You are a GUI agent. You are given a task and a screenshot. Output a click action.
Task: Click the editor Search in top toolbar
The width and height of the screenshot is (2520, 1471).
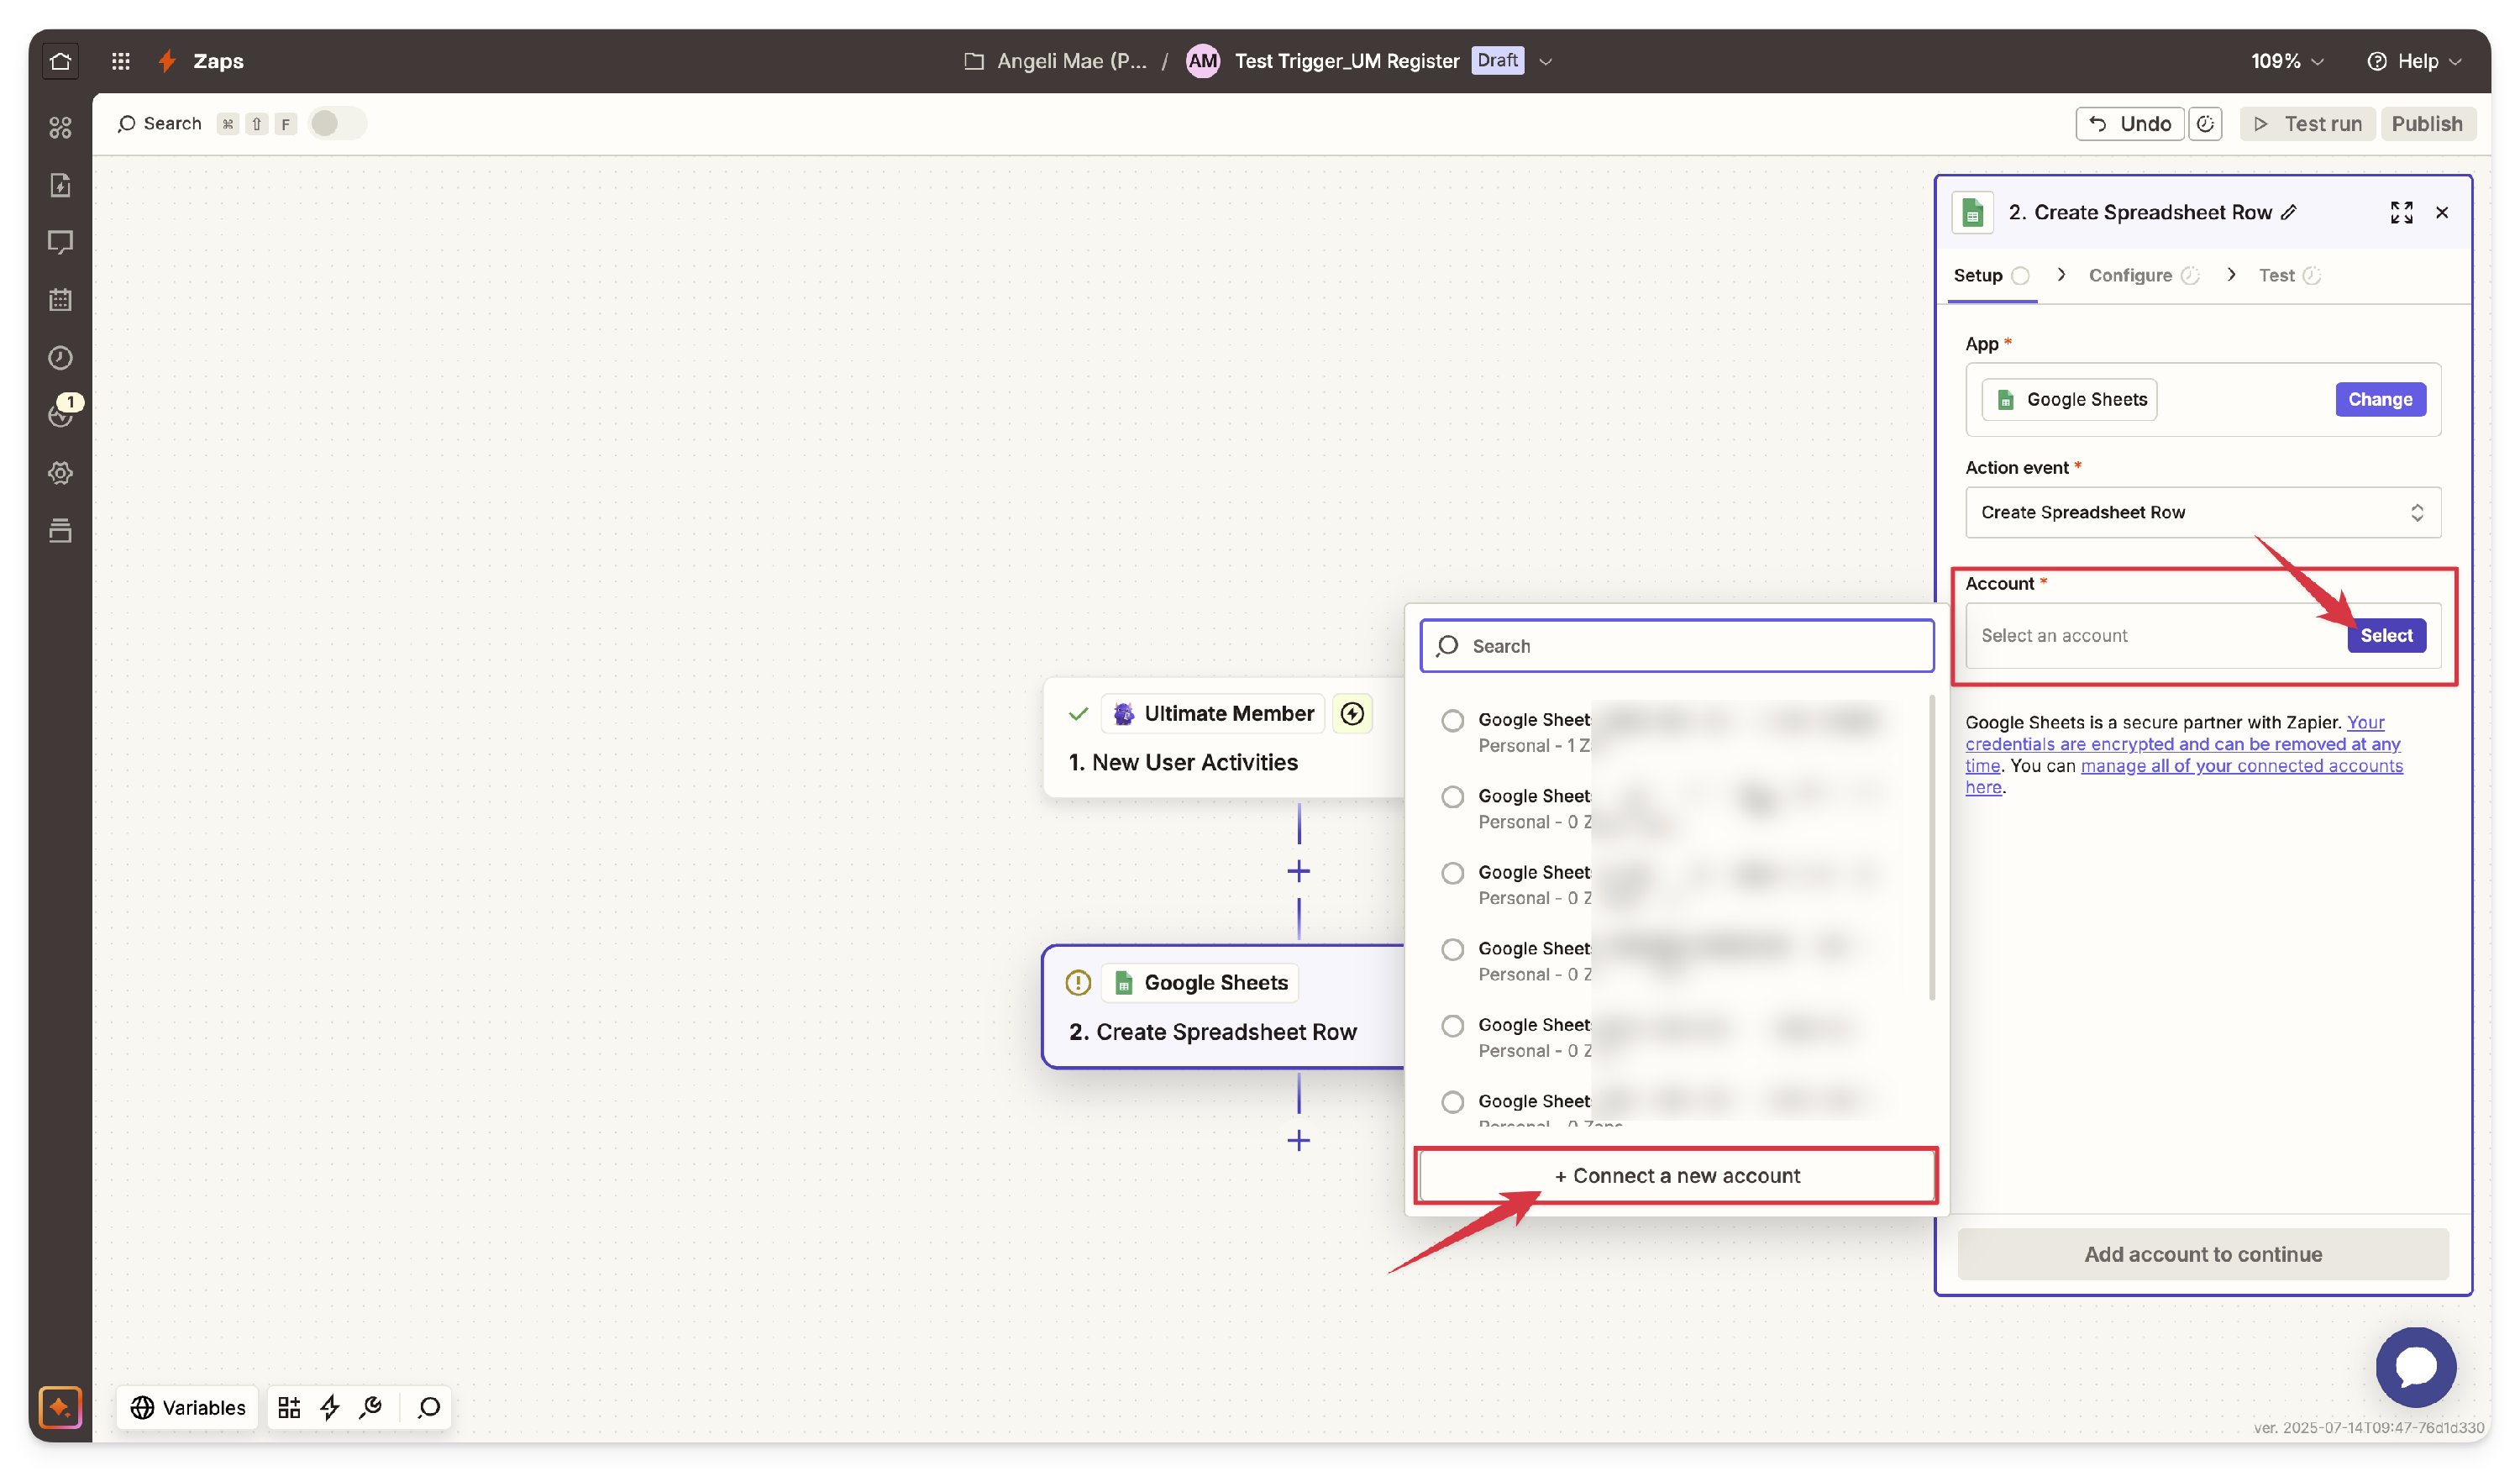pyautogui.click(x=160, y=123)
